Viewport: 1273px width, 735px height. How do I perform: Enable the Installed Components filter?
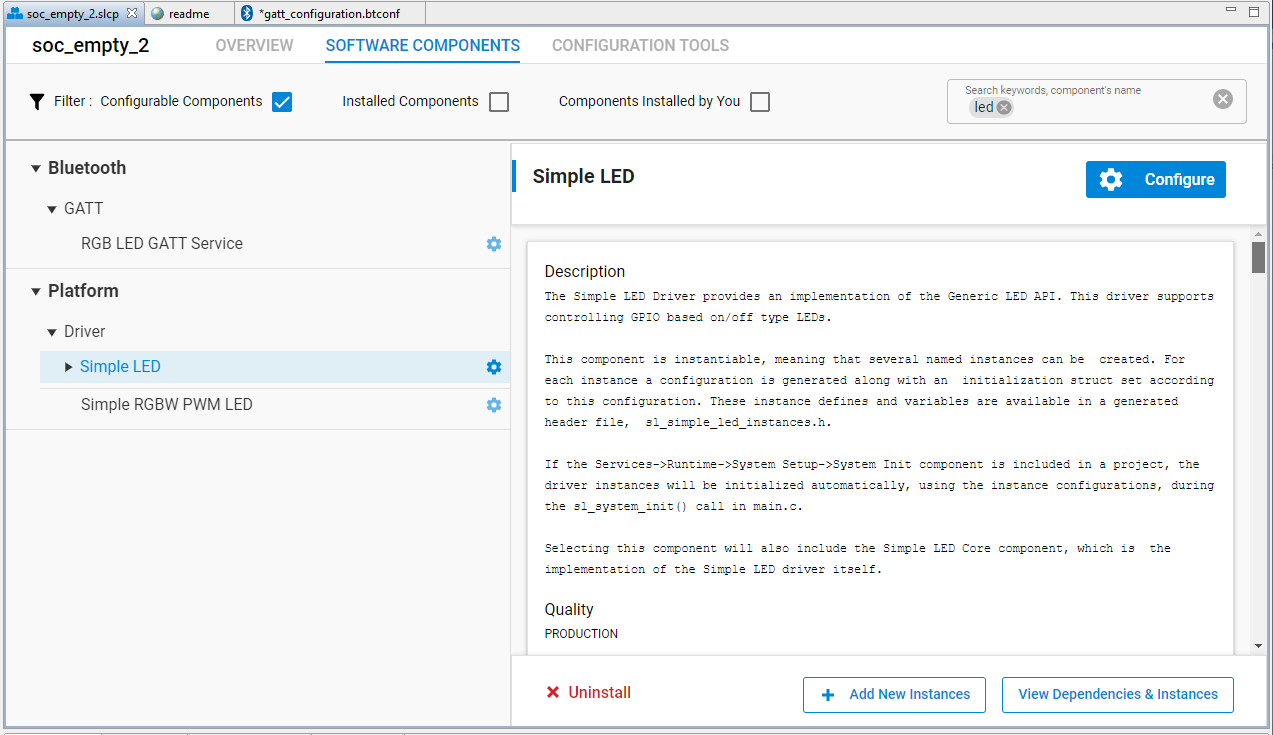498,101
